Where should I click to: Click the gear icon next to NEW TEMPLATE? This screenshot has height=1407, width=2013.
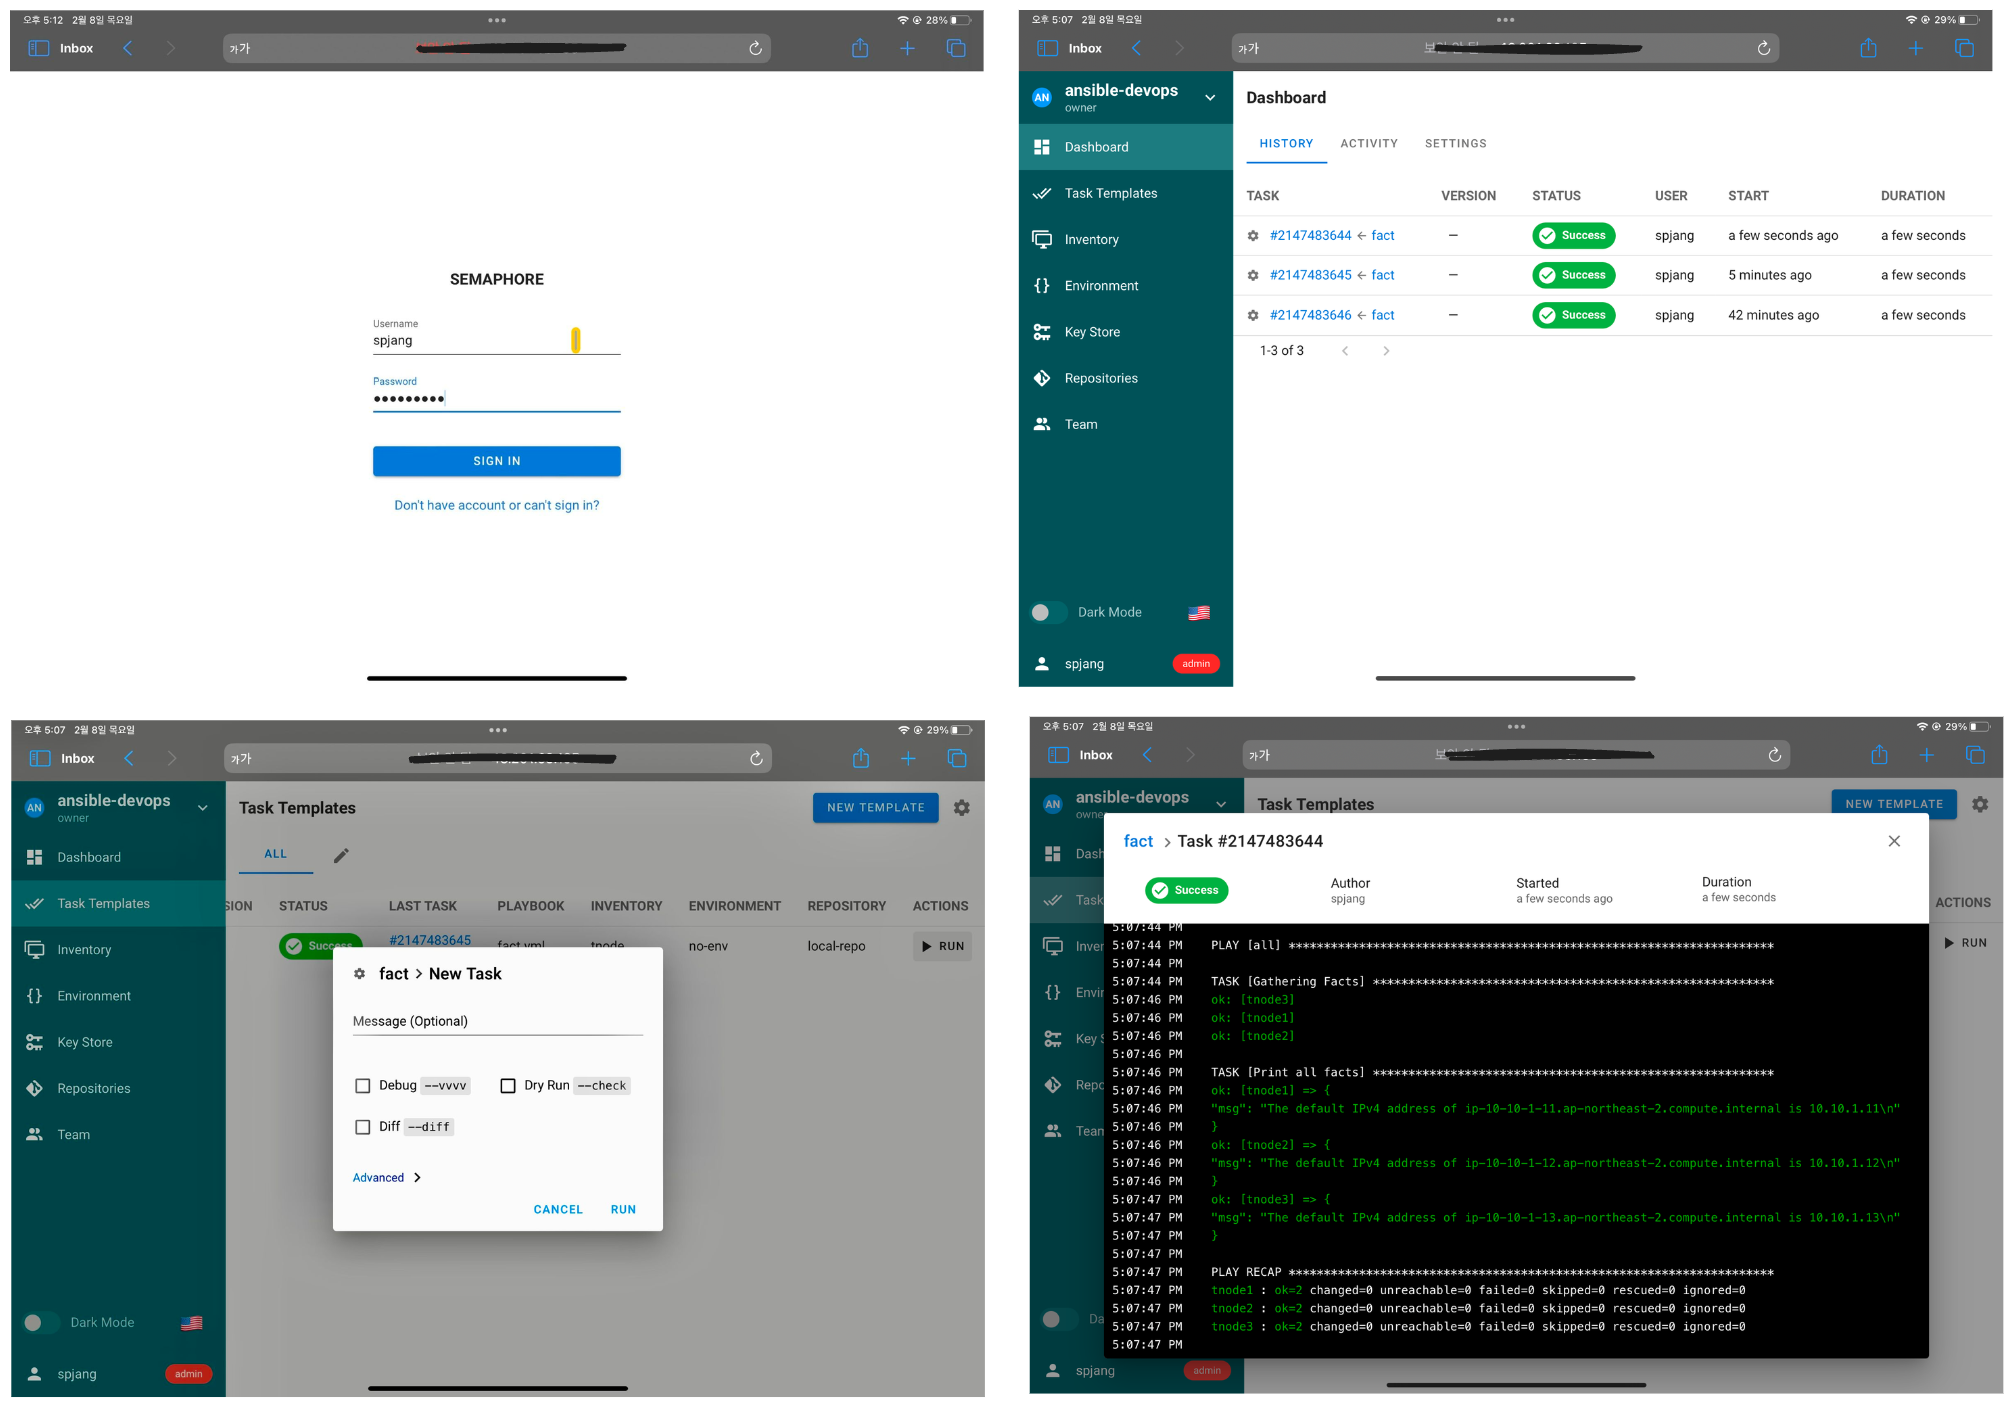(961, 807)
